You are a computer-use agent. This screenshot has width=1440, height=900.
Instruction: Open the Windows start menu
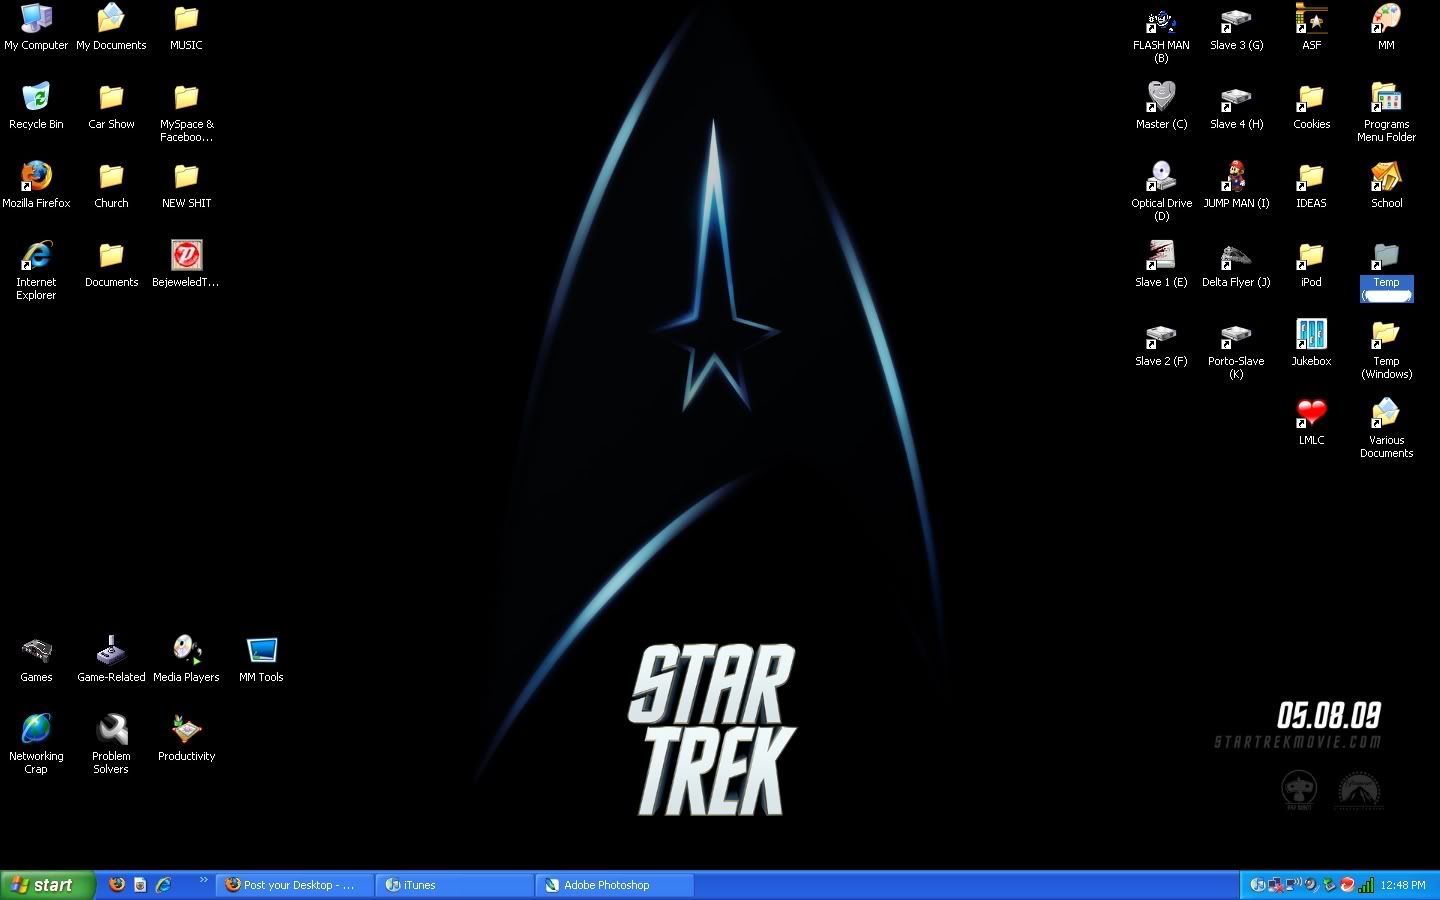pyautogui.click(x=48, y=885)
